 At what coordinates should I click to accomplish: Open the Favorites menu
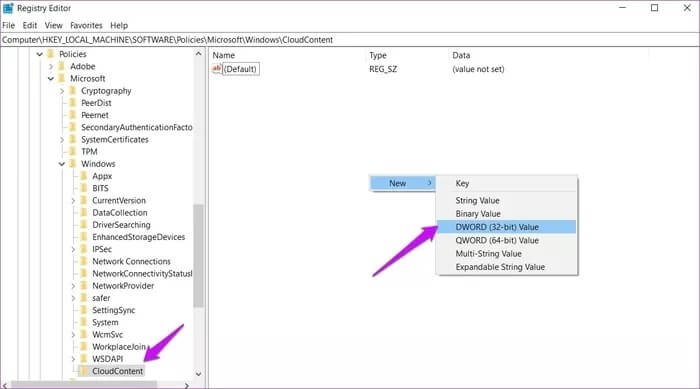coord(86,25)
